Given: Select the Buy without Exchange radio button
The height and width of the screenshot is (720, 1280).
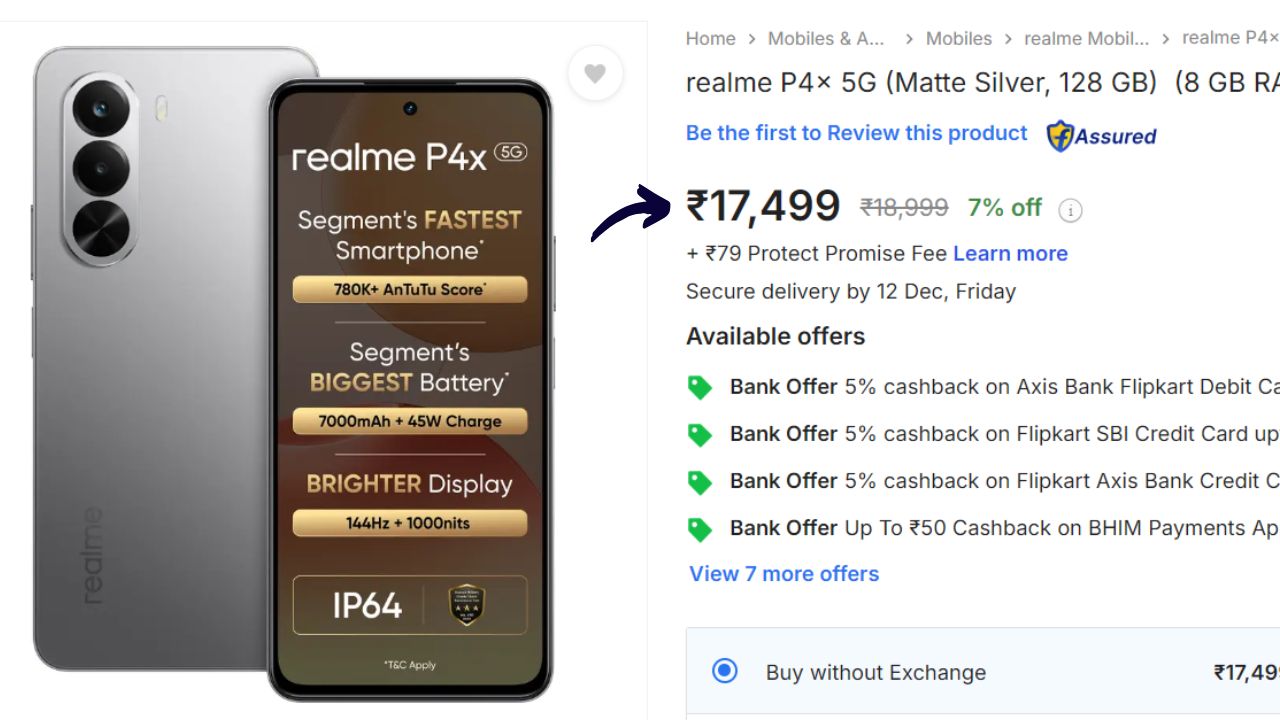Looking at the screenshot, I should point(726,671).
